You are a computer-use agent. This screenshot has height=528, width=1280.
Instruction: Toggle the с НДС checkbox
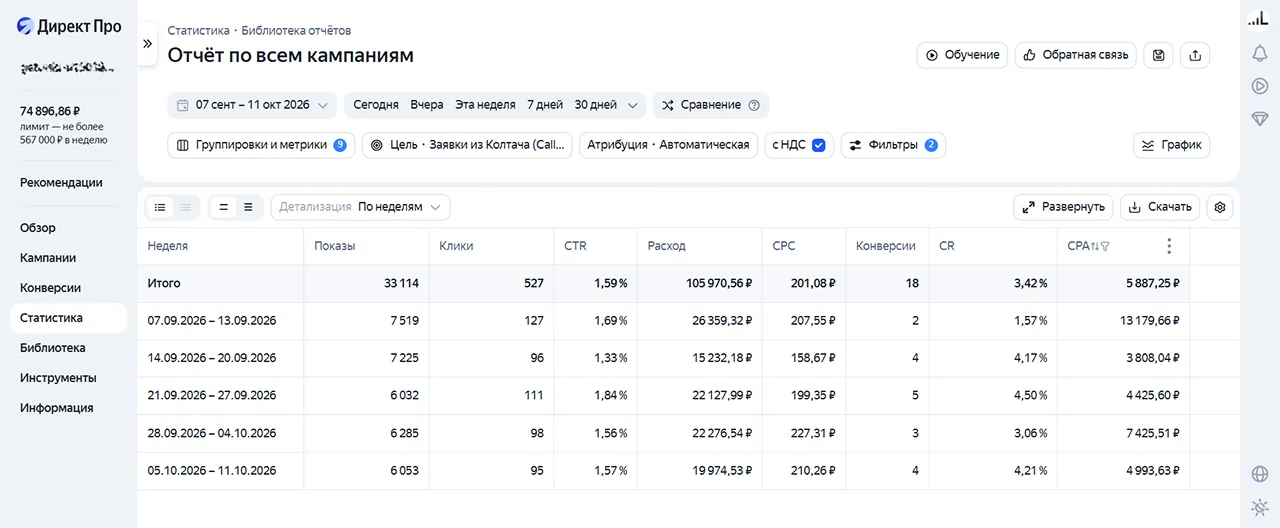tap(818, 145)
